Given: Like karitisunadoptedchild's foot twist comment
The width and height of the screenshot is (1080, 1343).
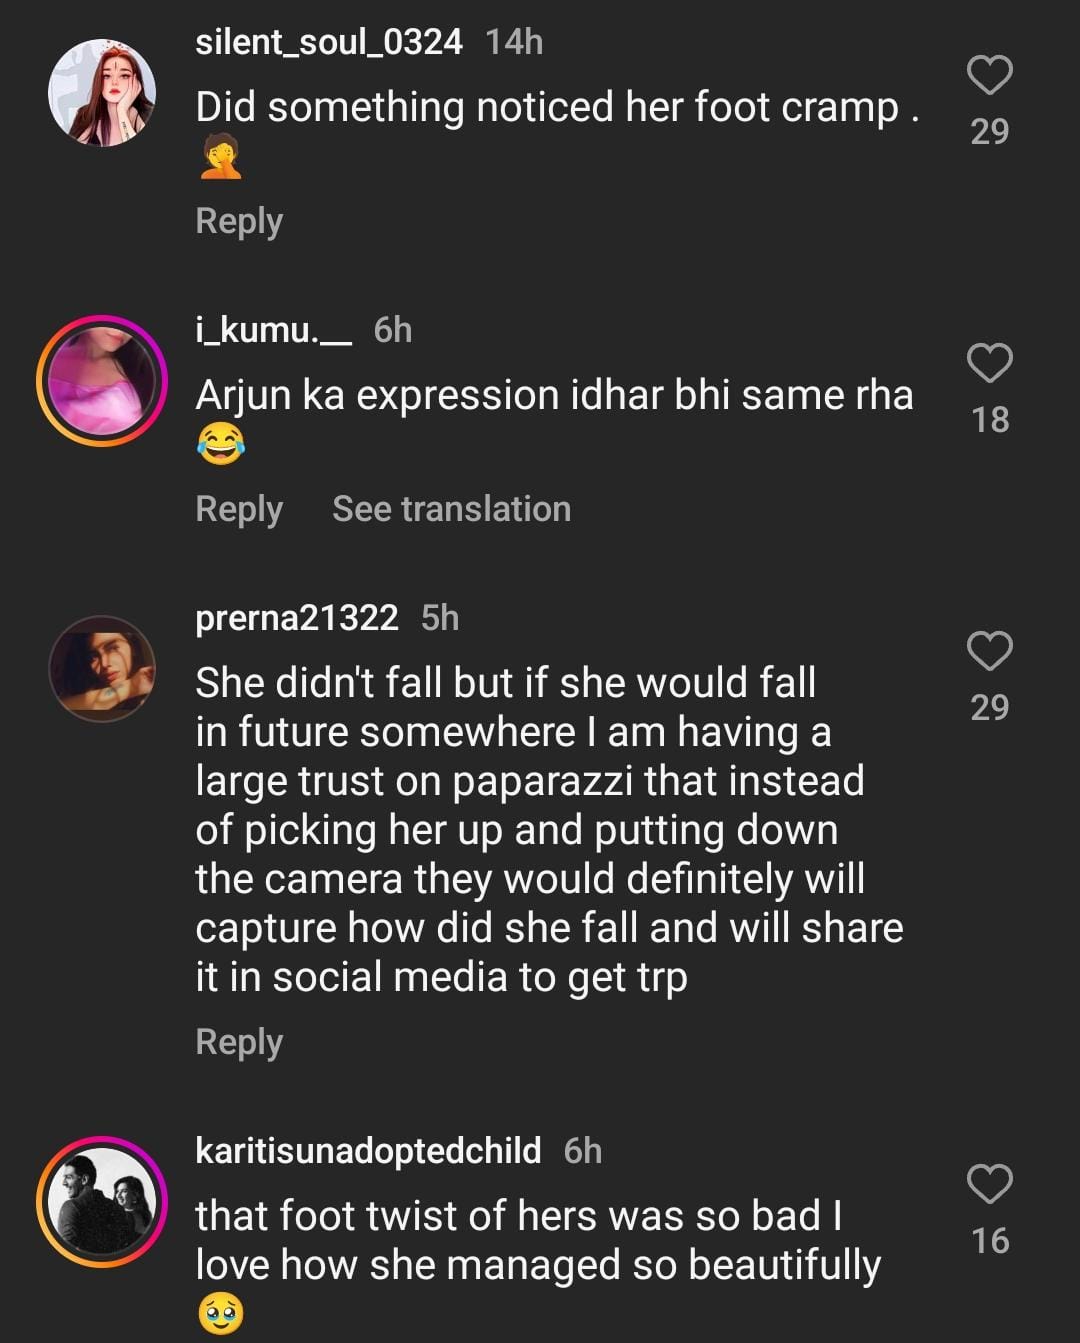Looking at the screenshot, I should point(990,1184).
